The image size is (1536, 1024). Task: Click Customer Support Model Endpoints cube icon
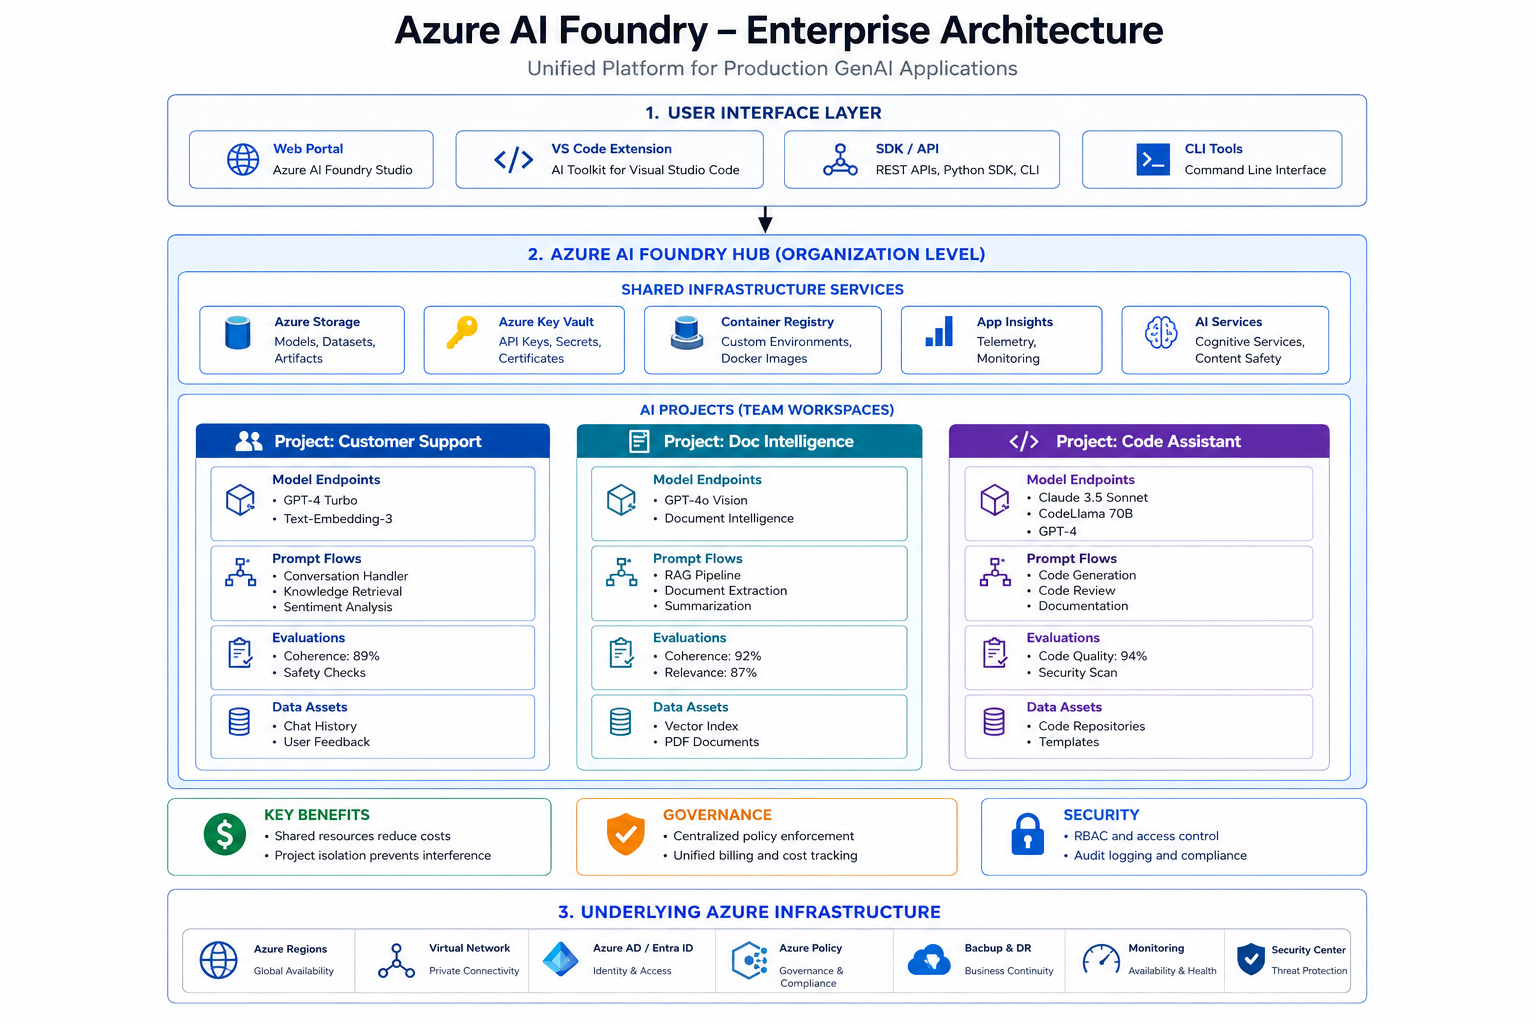tap(240, 499)
